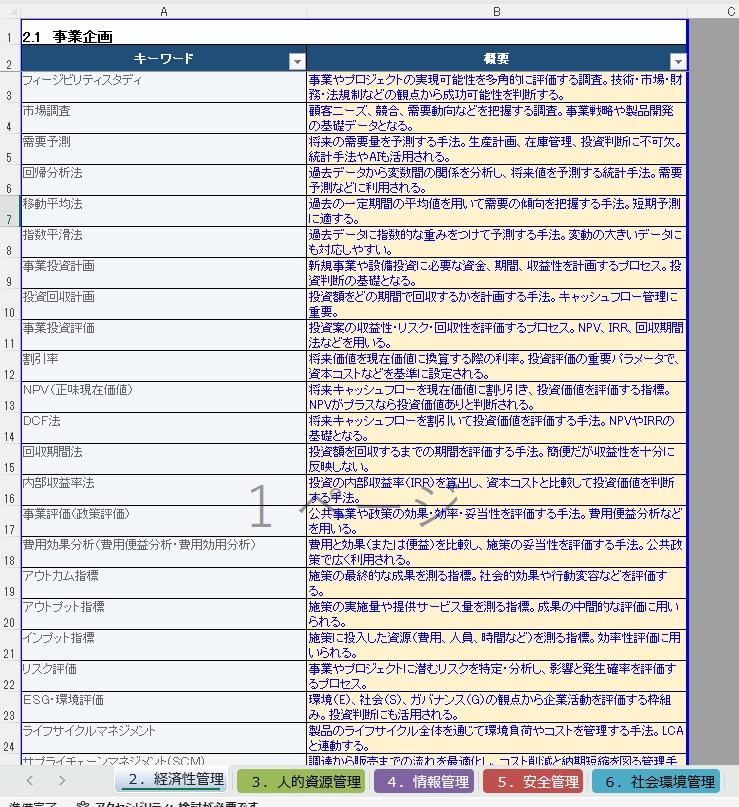This screenshot has width=739, height=807.
Task: Select the cell リスク評価
Action: pos(164,676)
